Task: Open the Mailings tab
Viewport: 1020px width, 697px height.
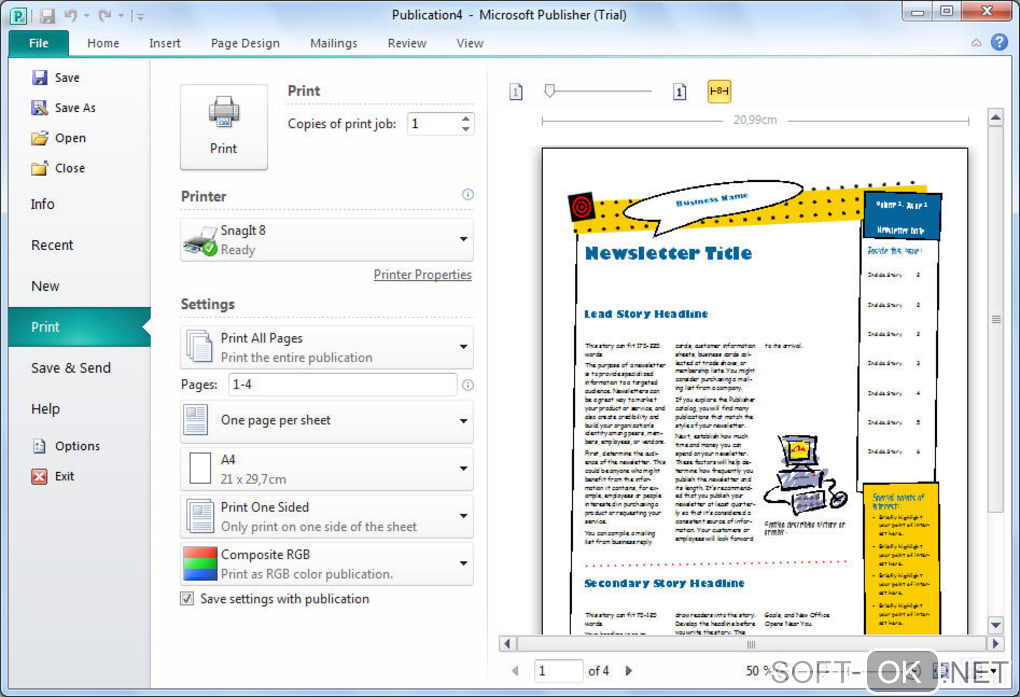Action: click(x=334, y=43)
